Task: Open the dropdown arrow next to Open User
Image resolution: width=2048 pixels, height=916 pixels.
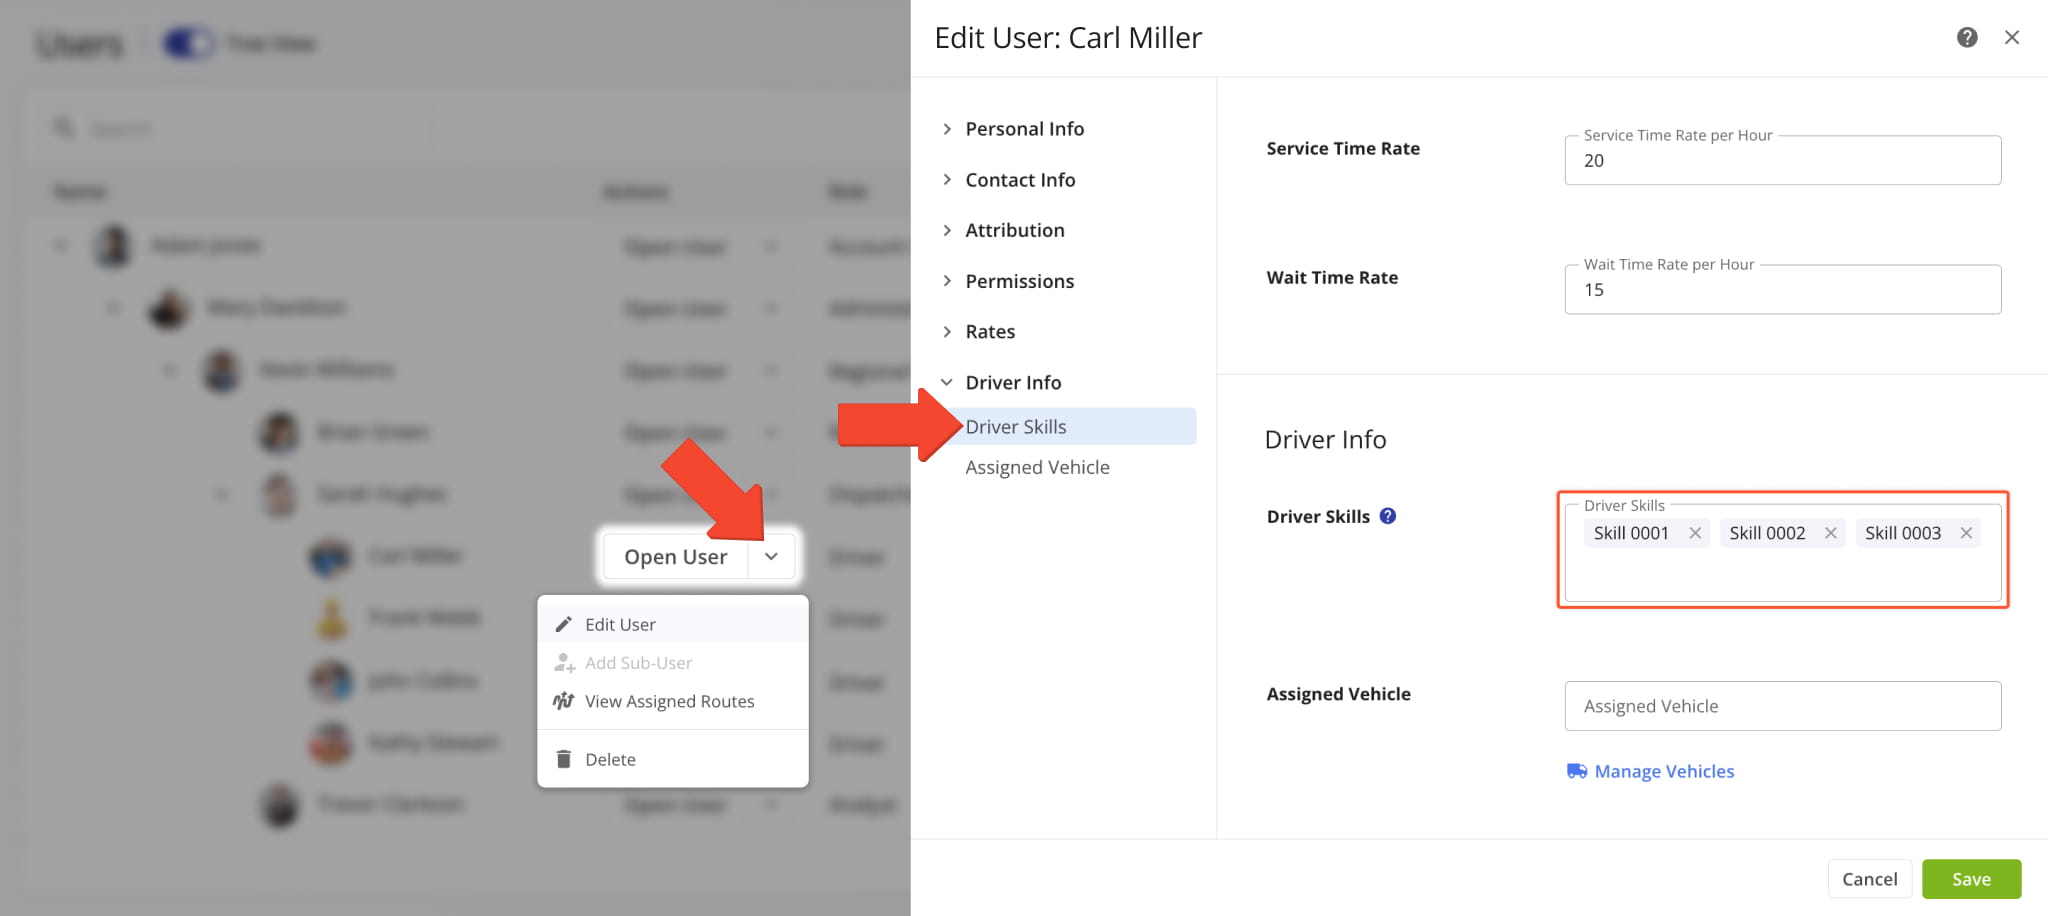Action: click(x=771, y=556)
